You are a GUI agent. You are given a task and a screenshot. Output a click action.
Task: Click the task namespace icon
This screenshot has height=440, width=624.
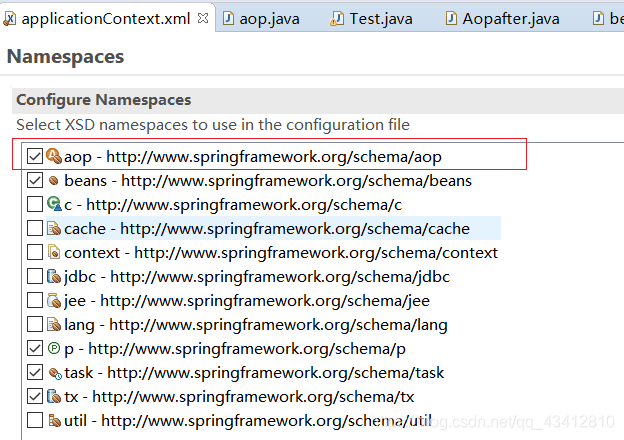[x=55, y=373]
